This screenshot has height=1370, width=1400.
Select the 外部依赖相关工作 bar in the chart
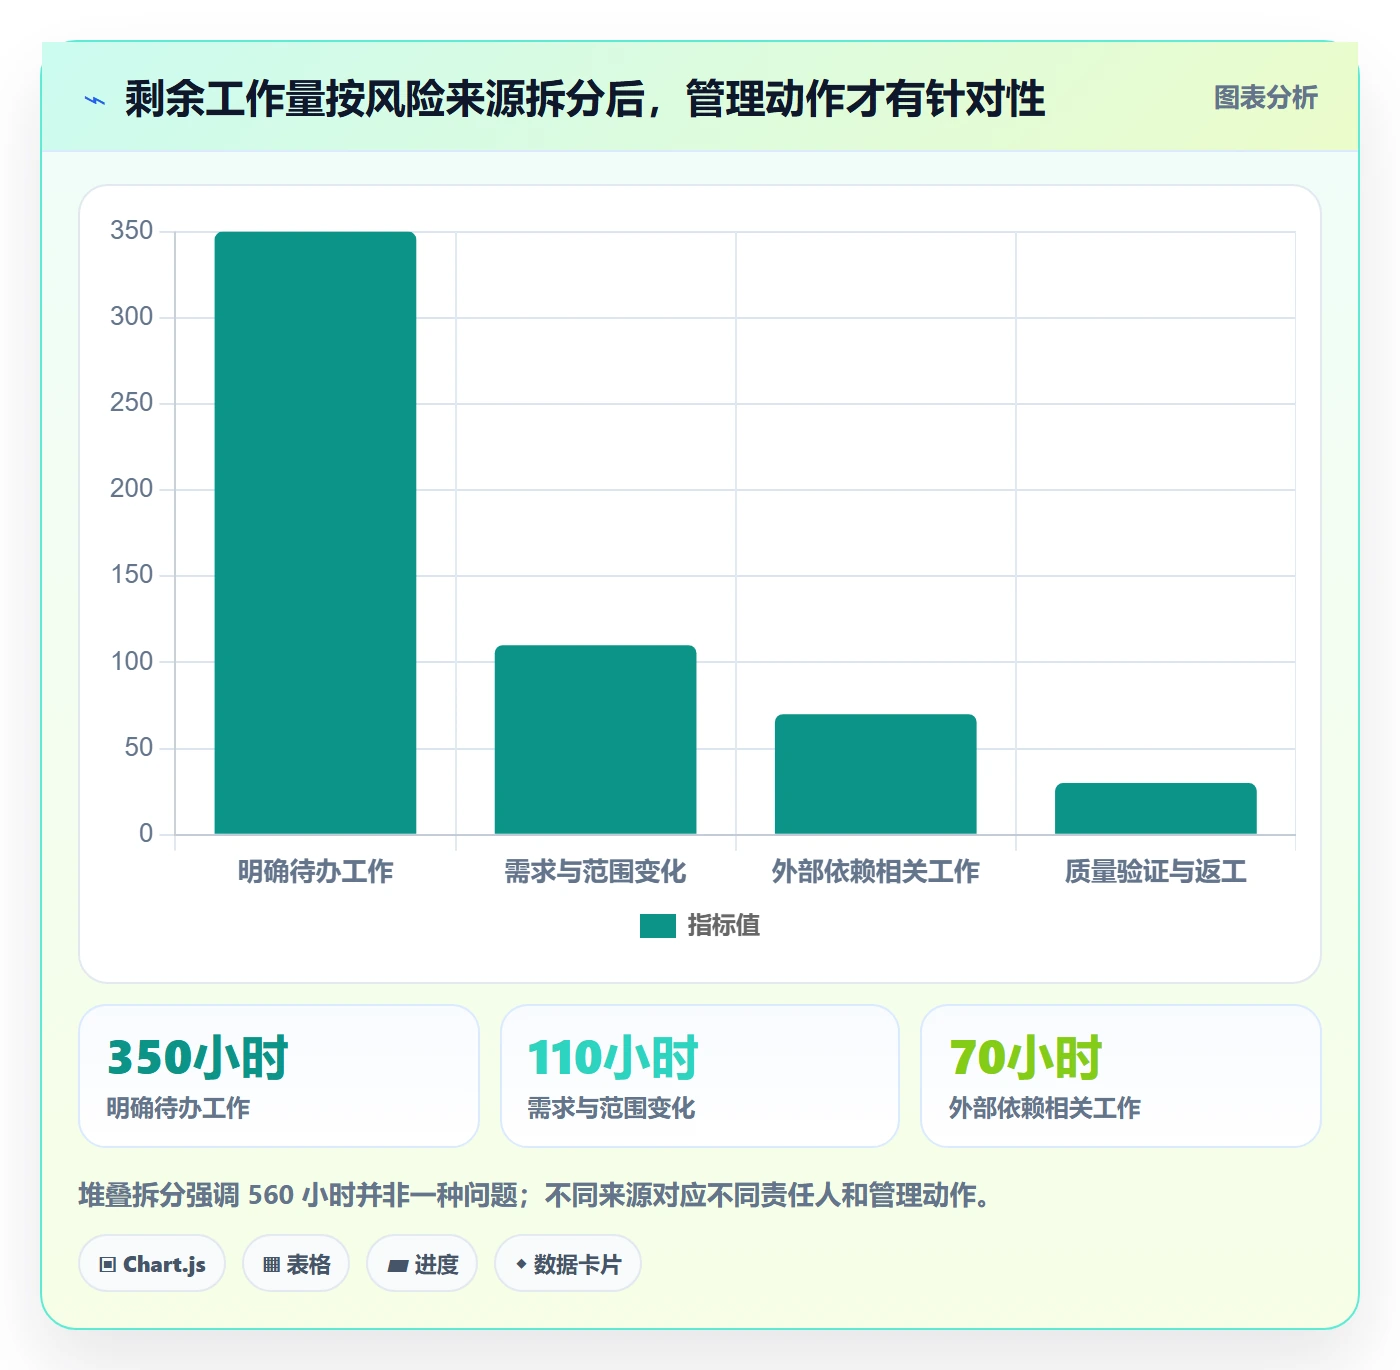coord(875,774)
